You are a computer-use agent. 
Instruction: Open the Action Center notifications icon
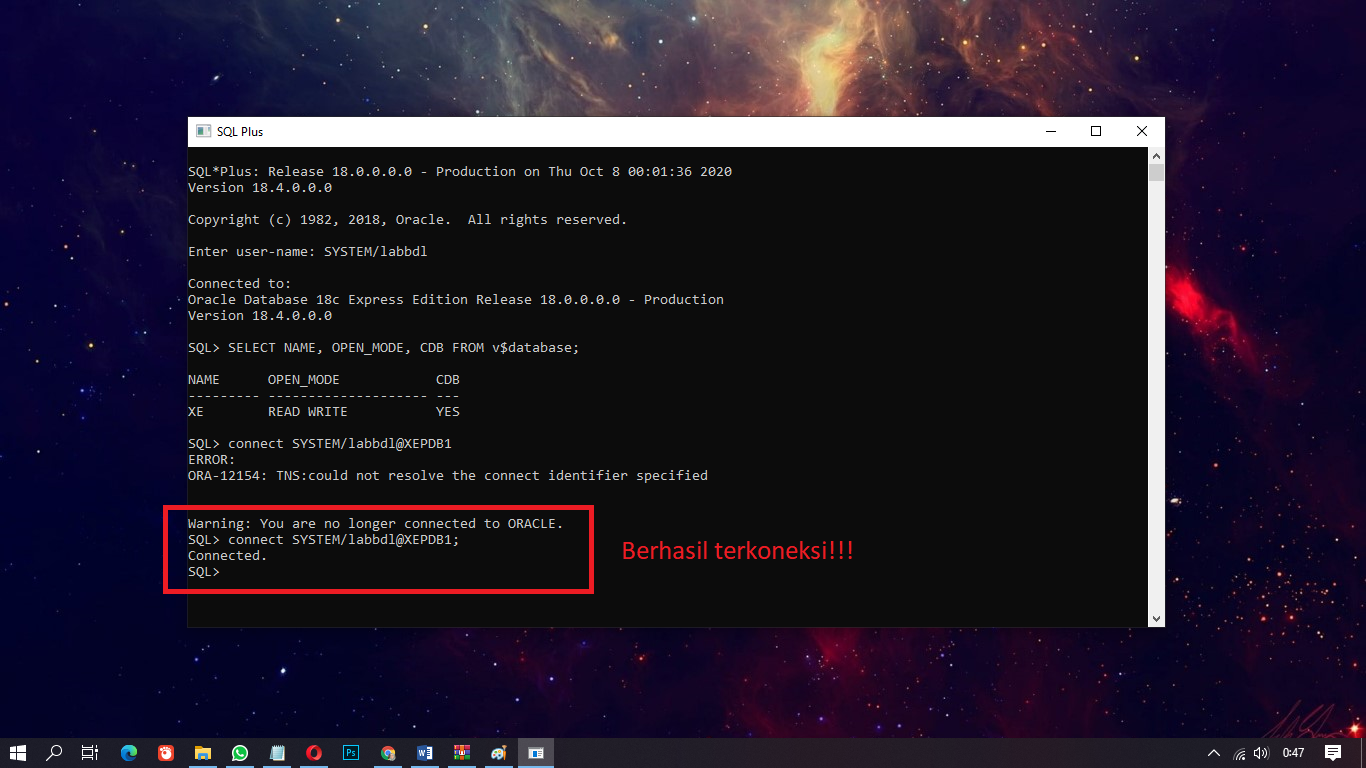pyautogui.click(x=1333, y=753)
